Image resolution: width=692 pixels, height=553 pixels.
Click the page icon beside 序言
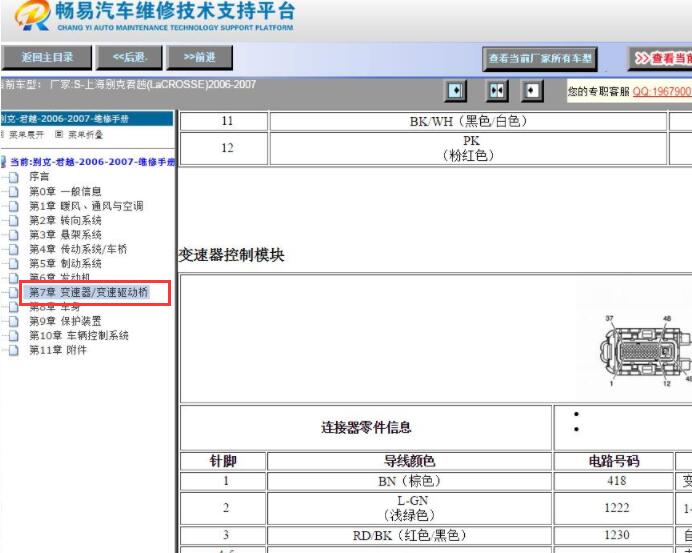pyautogui.click(x=14, y=177)
